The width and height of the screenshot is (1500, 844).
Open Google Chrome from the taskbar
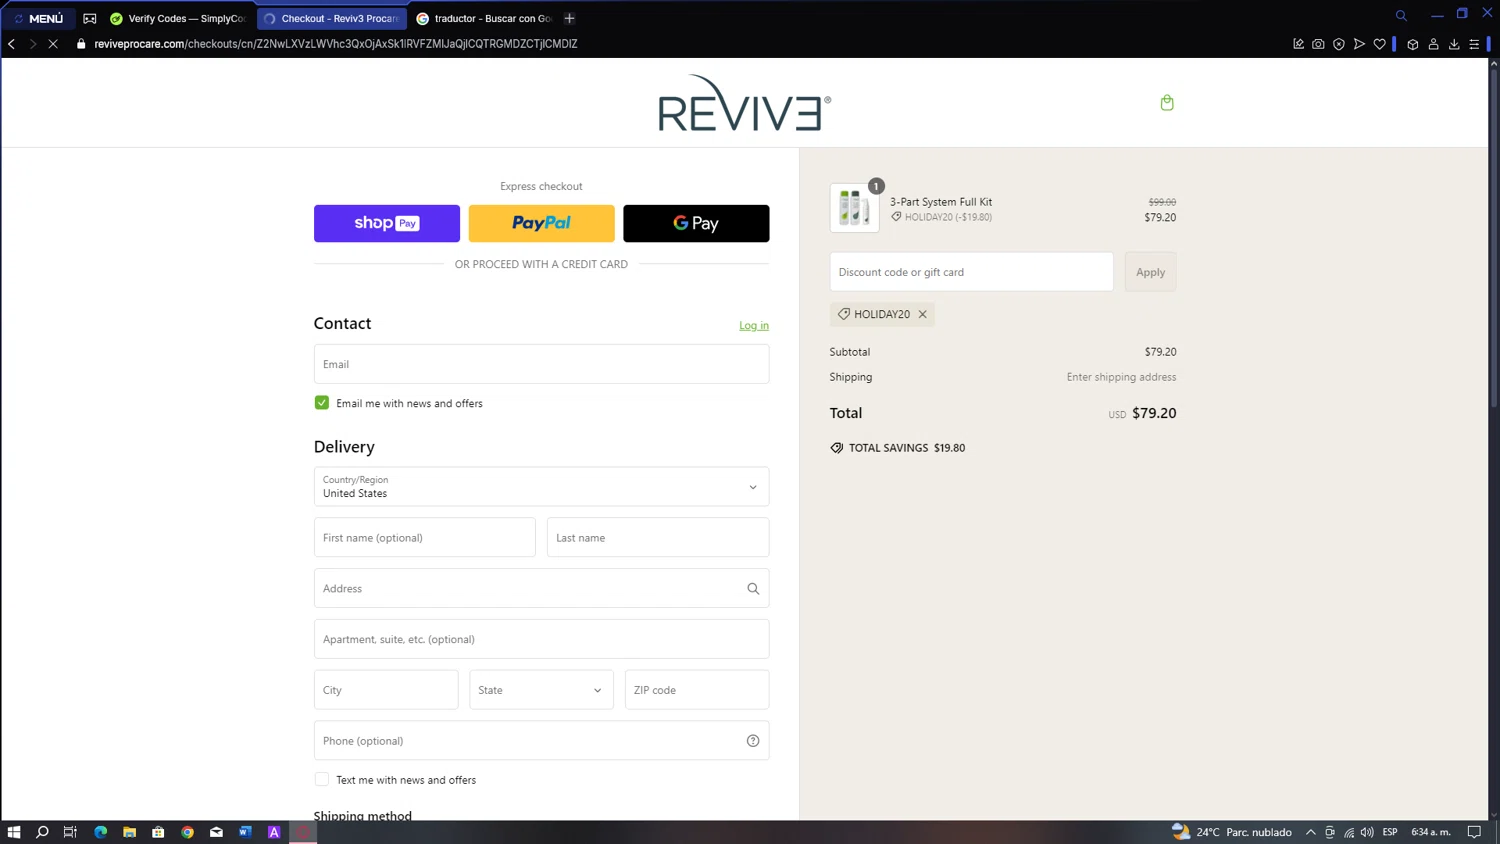[x=187, y=832]
